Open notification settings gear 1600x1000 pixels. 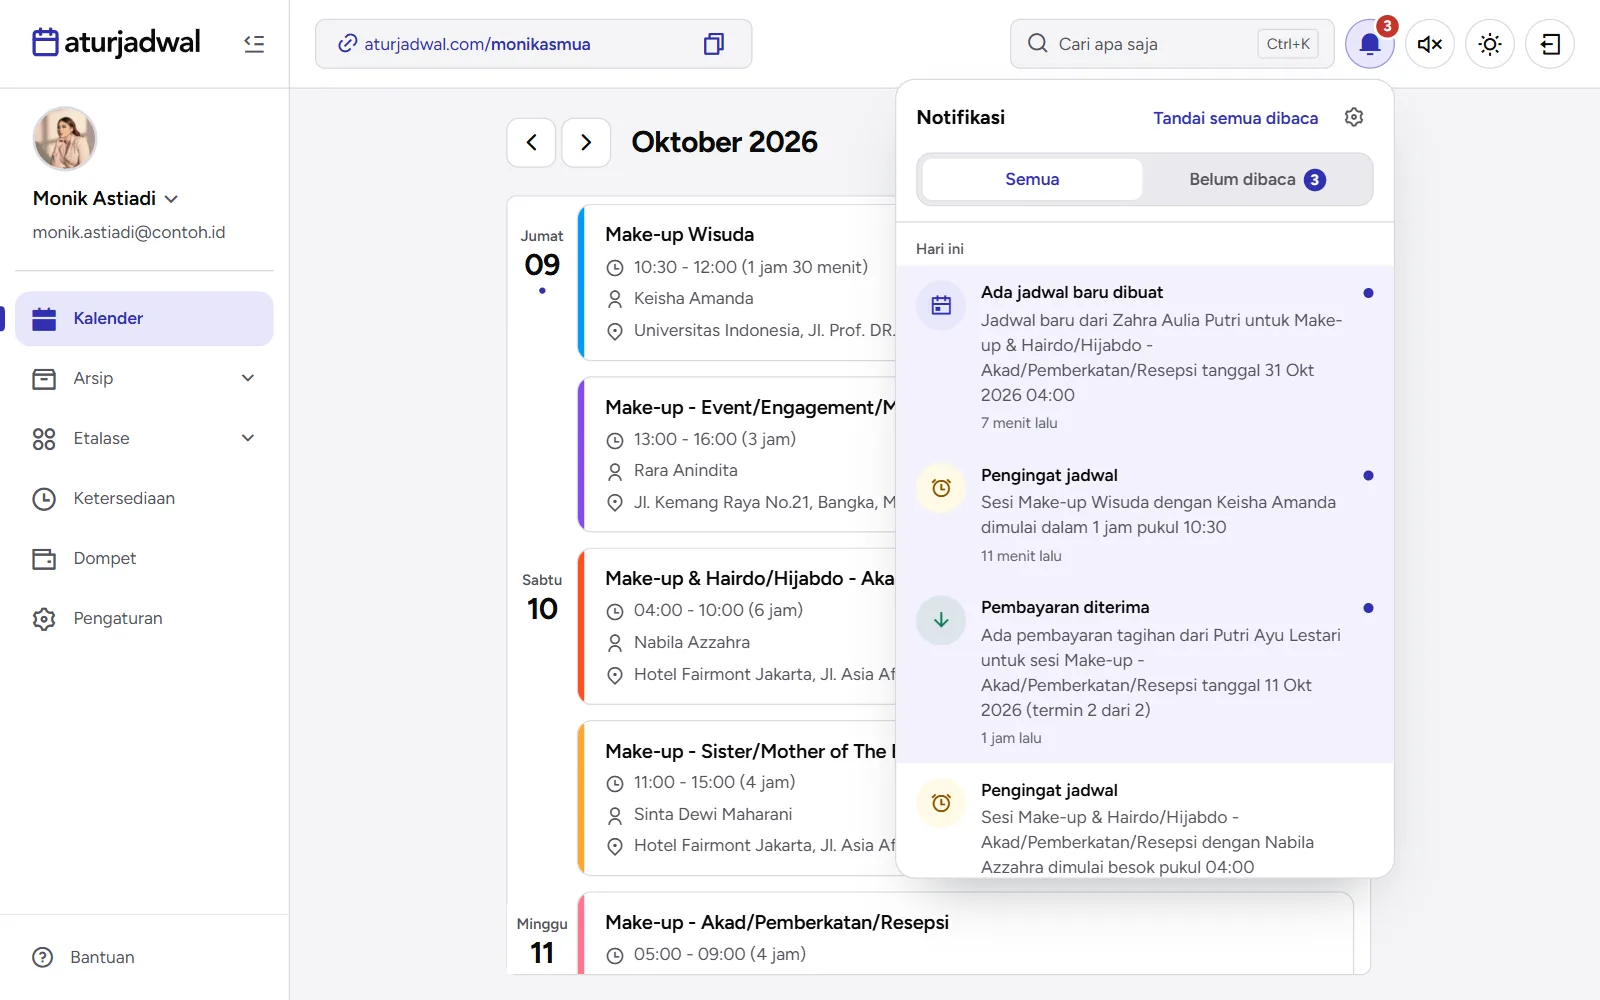(x=1354, y=117)
